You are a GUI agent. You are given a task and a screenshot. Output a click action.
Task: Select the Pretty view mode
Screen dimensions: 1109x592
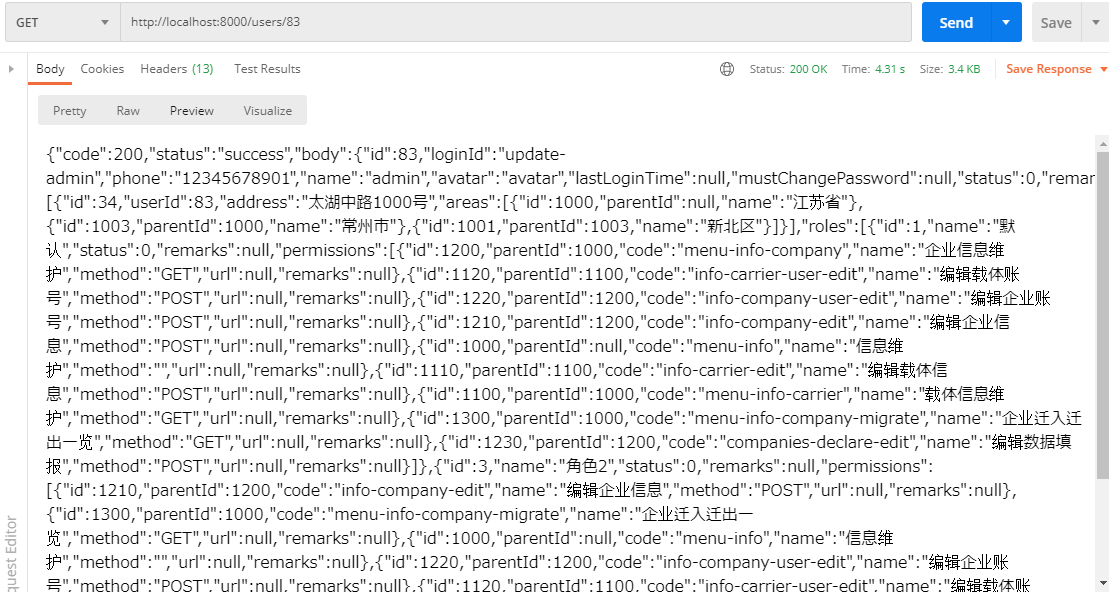pos(70,111)
